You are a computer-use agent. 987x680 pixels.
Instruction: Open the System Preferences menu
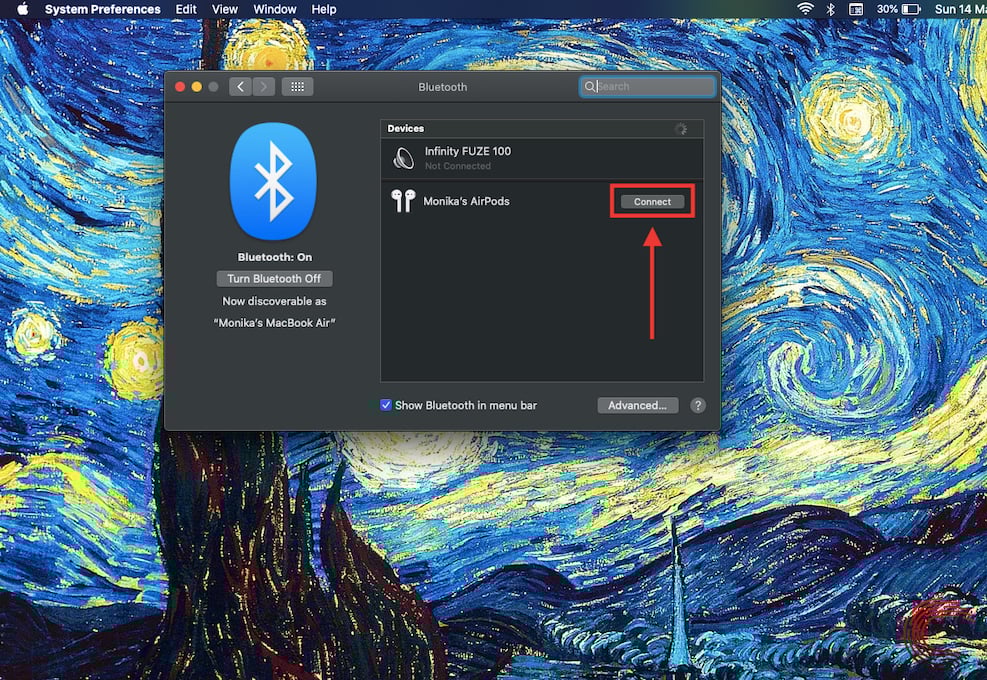pos(103,9)
